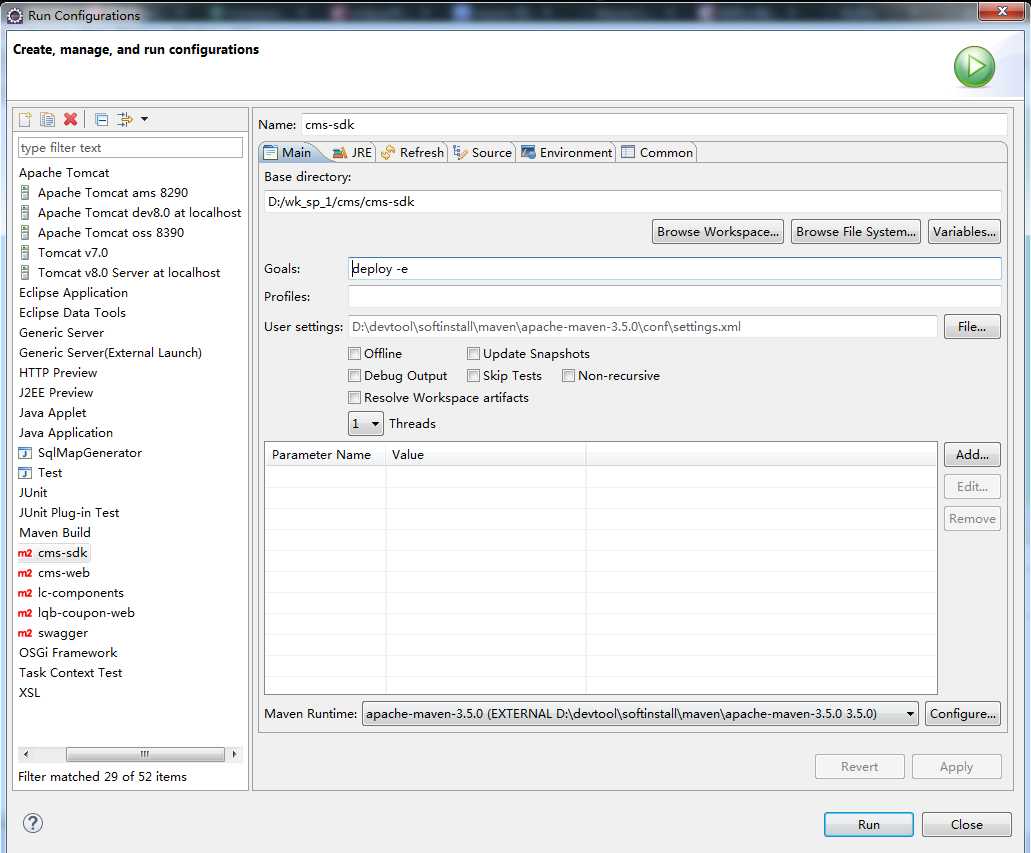Click the scrollbar right arrow in list
Screen dimensions: 1031x853
[234, 754]
